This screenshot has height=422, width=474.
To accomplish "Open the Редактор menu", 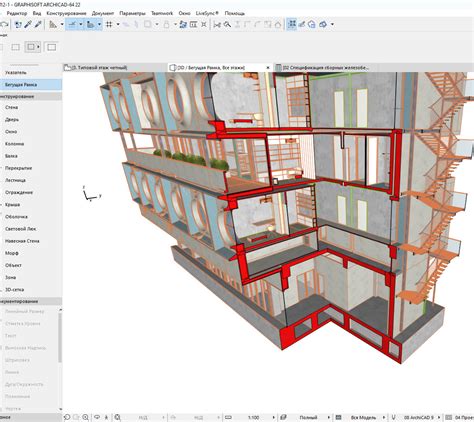I will click(17, 13).
